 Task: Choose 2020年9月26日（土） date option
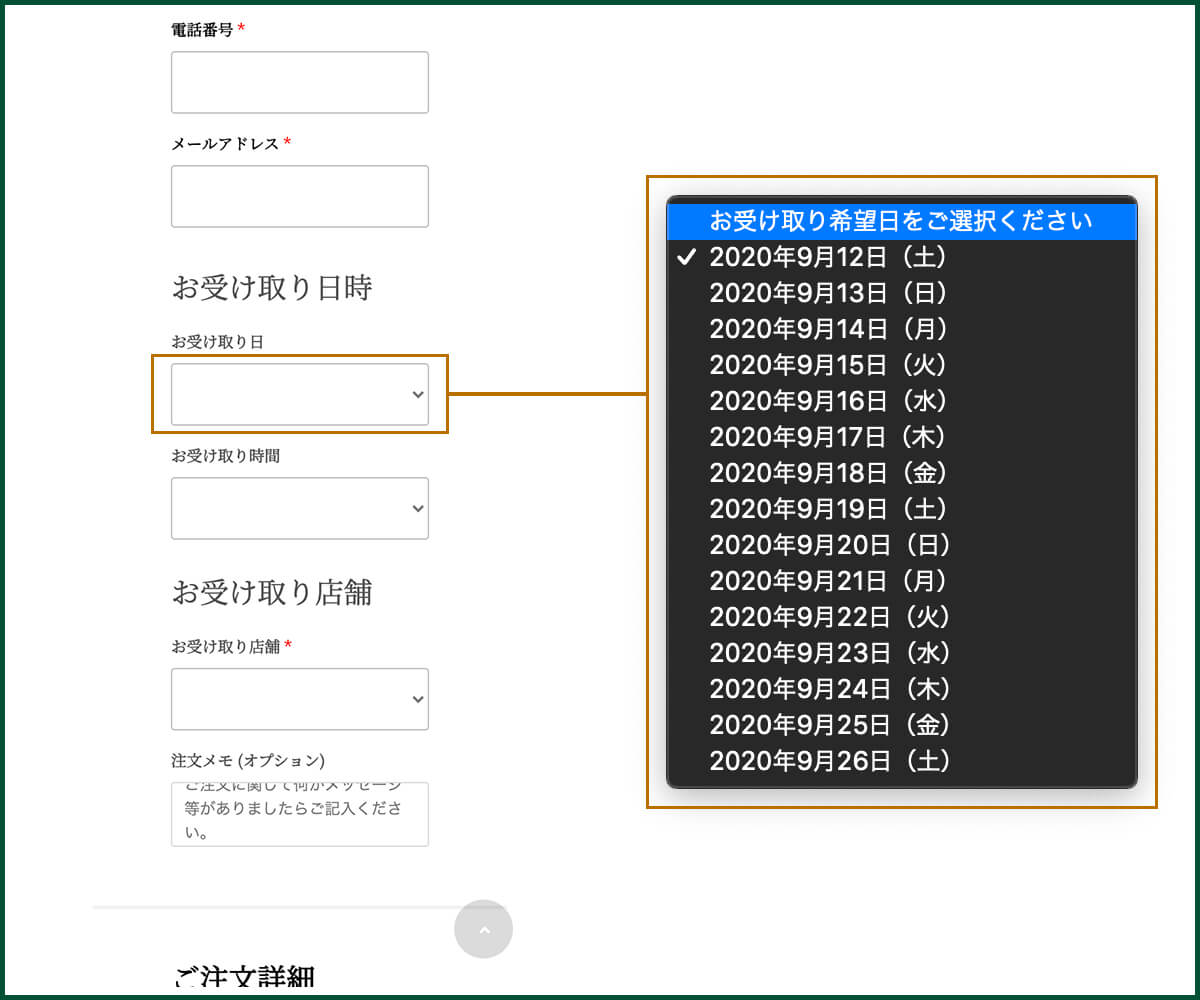pyautogui.click(x=829, y=761)
